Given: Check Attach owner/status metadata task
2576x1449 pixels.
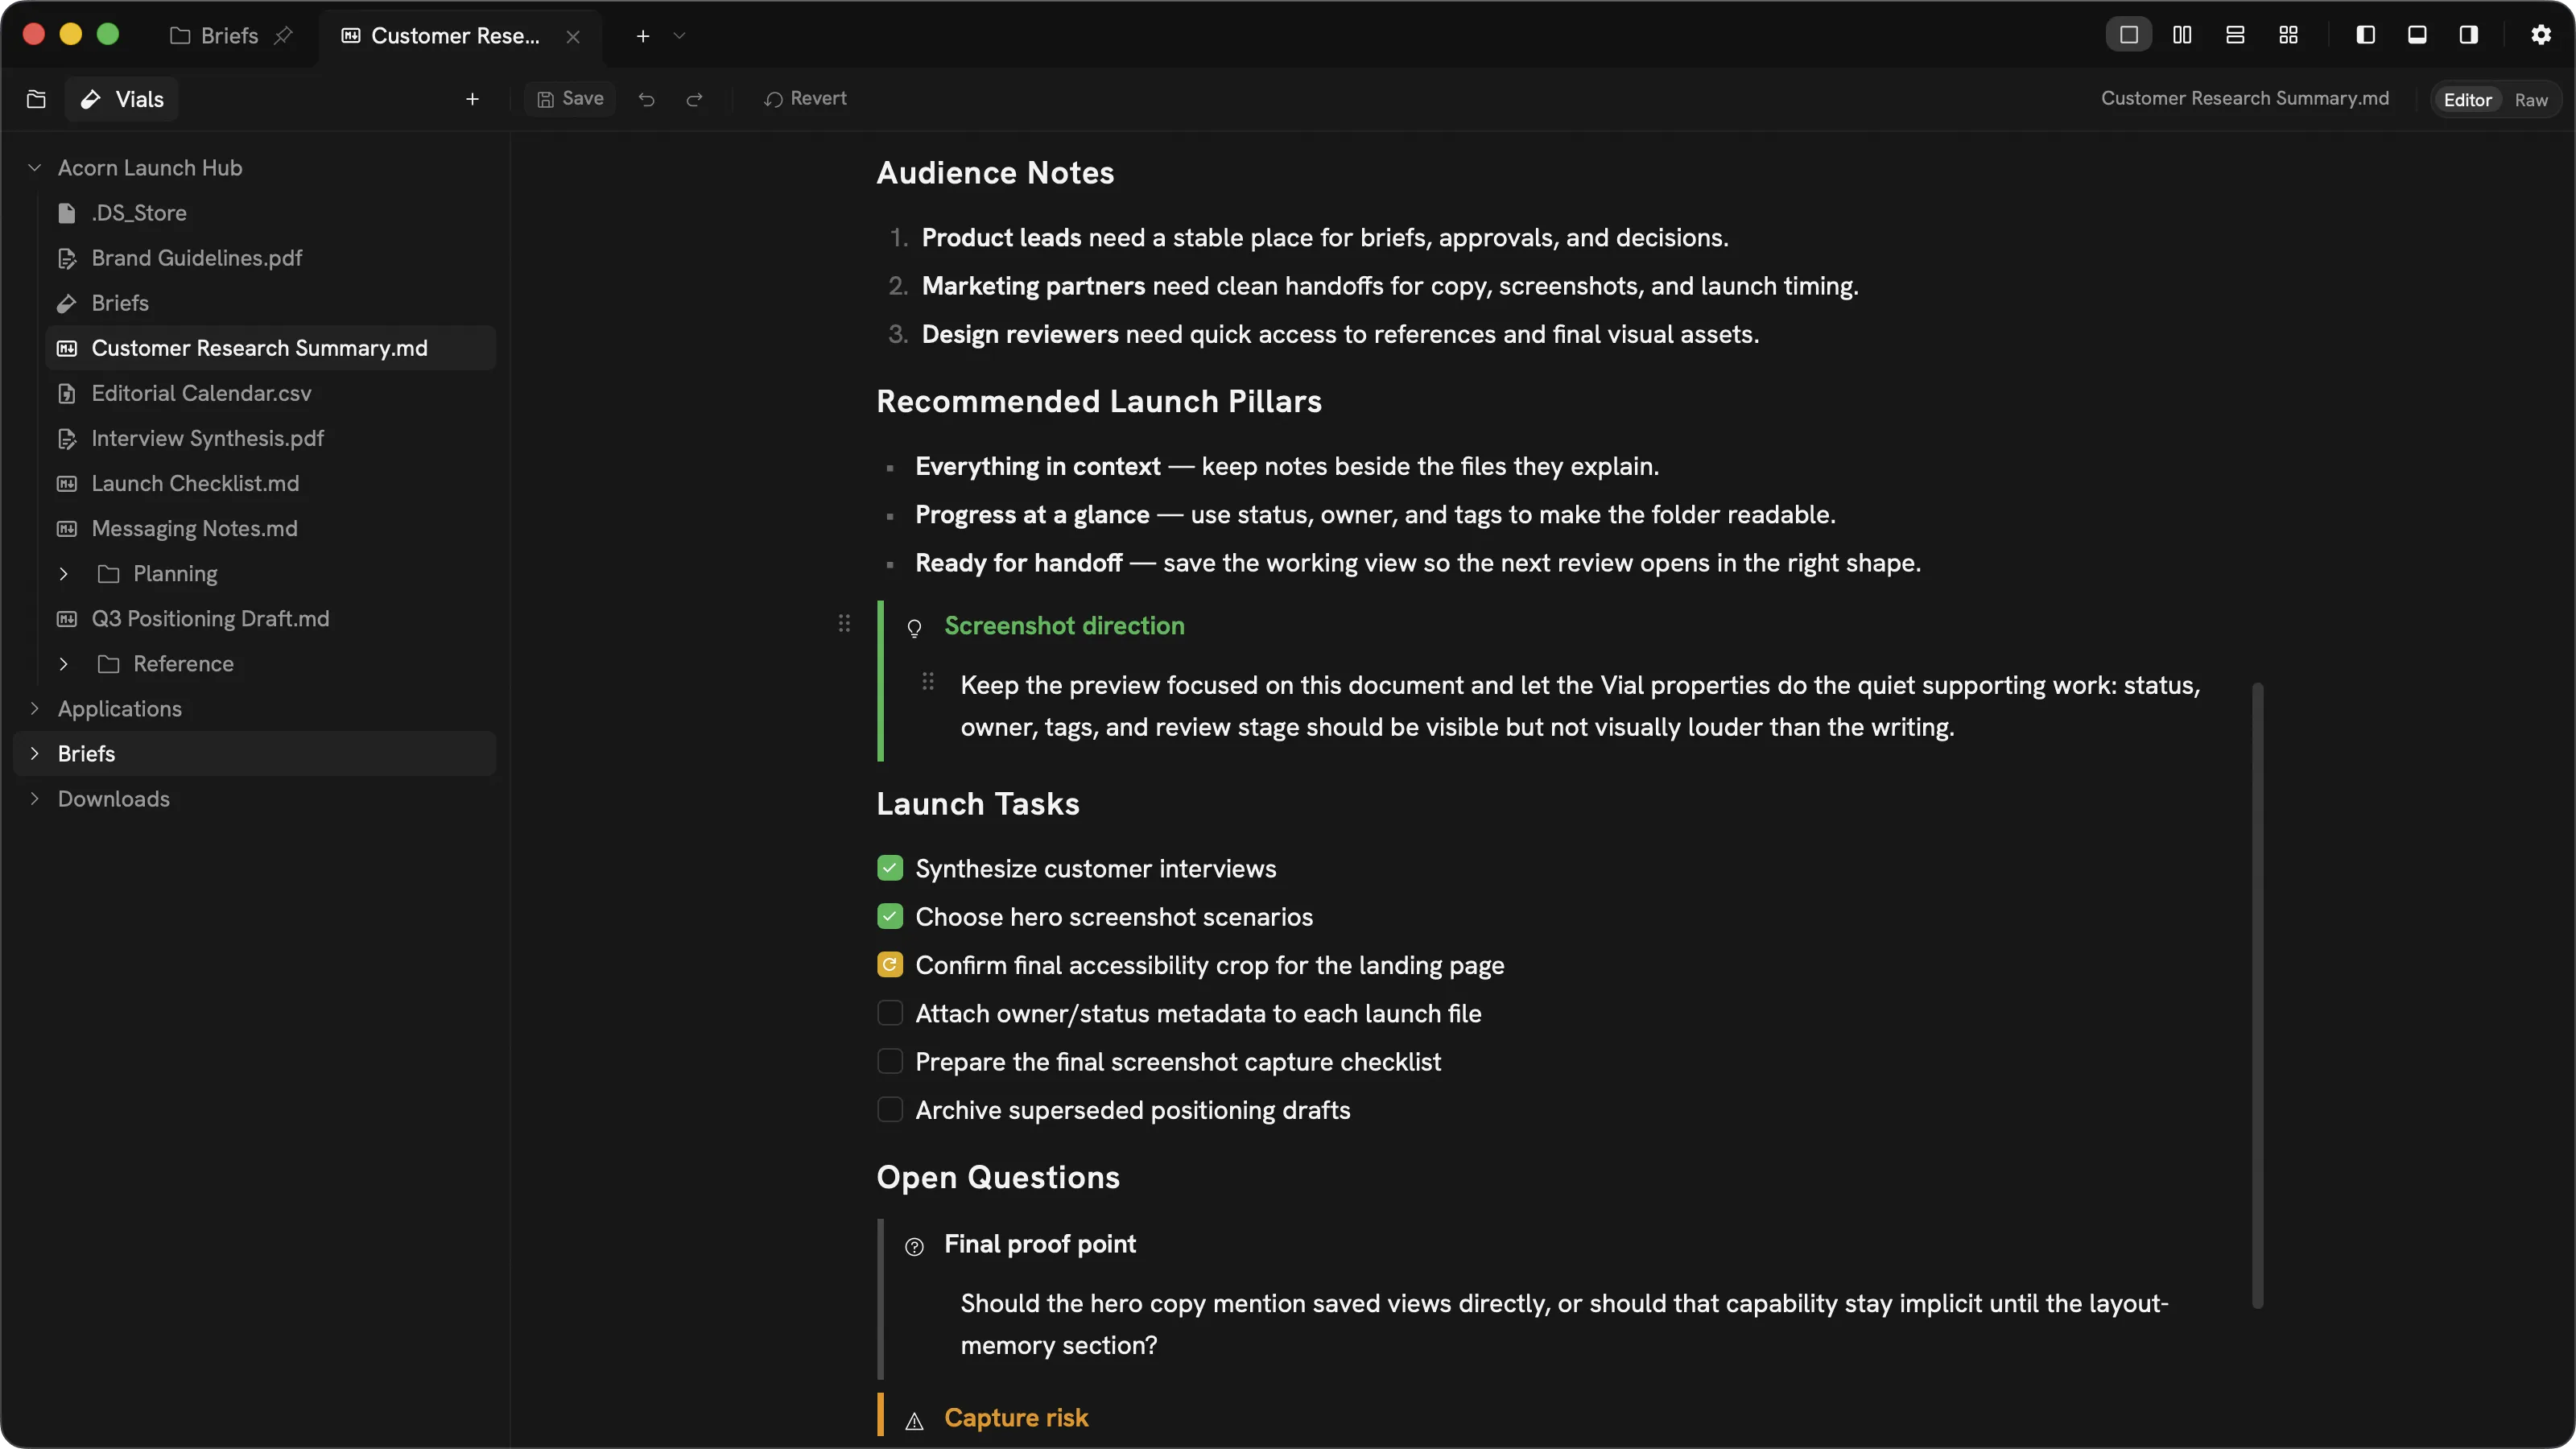Looking at the screenshot, I should [x=890, y=1013].
